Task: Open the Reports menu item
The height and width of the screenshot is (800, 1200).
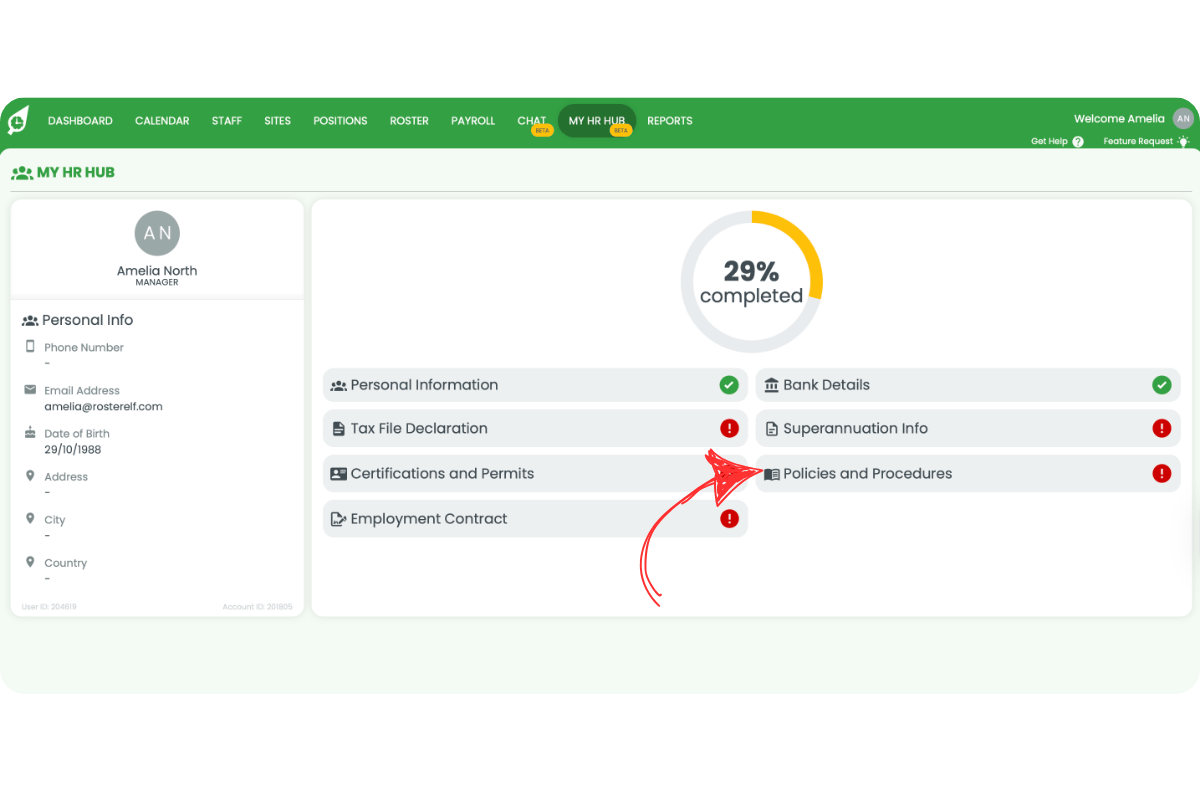Action: (670, 121)
